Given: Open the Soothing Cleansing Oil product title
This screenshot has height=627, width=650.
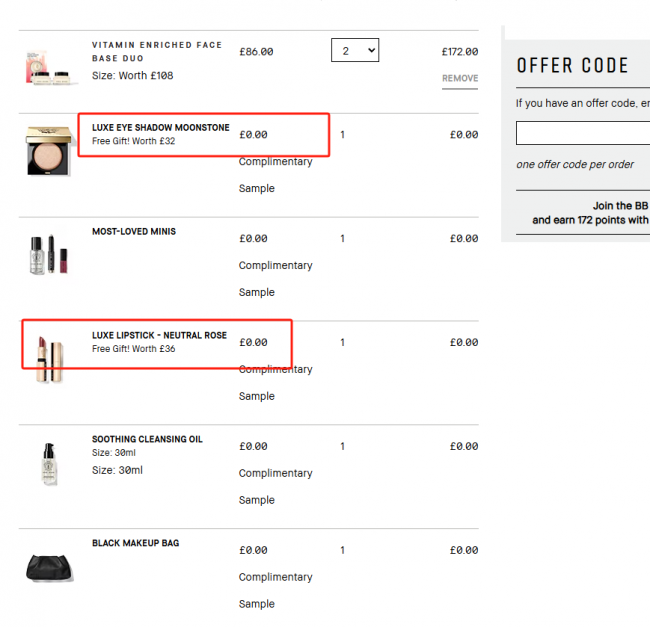Looking at the screenshot, I should pyautogui.click(x=147, y=439).
